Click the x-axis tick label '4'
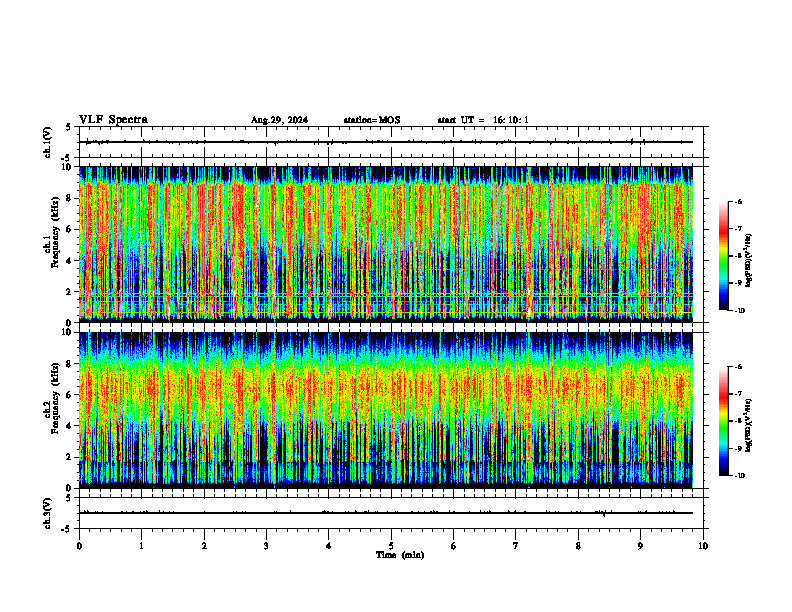This screenshot has height=612, width=792. point(328,546)
